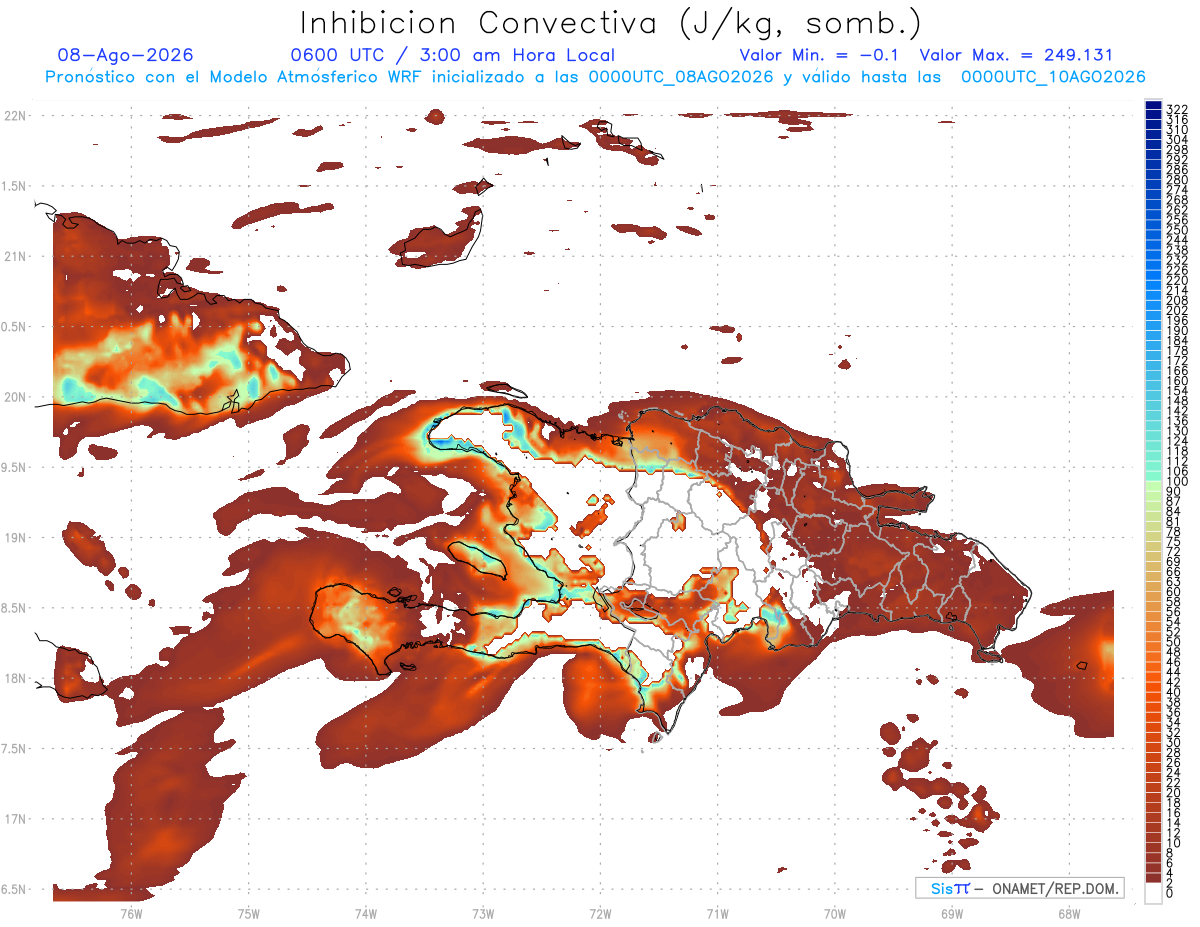Click the color bar value 250
This screenshot has width=1200, height=927.
pos(1176,230)
